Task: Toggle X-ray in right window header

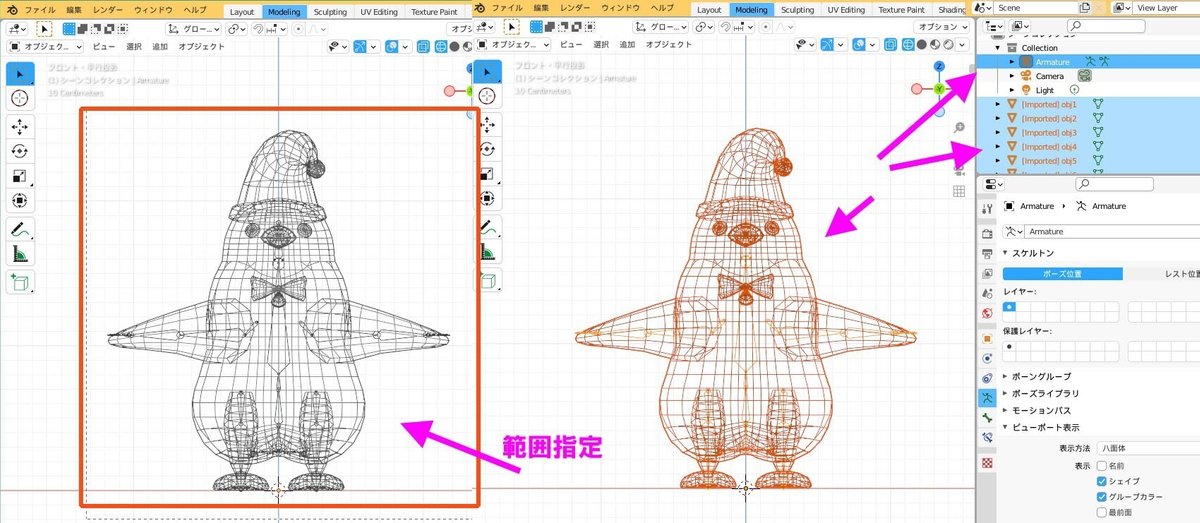Action: coord(890,45)
